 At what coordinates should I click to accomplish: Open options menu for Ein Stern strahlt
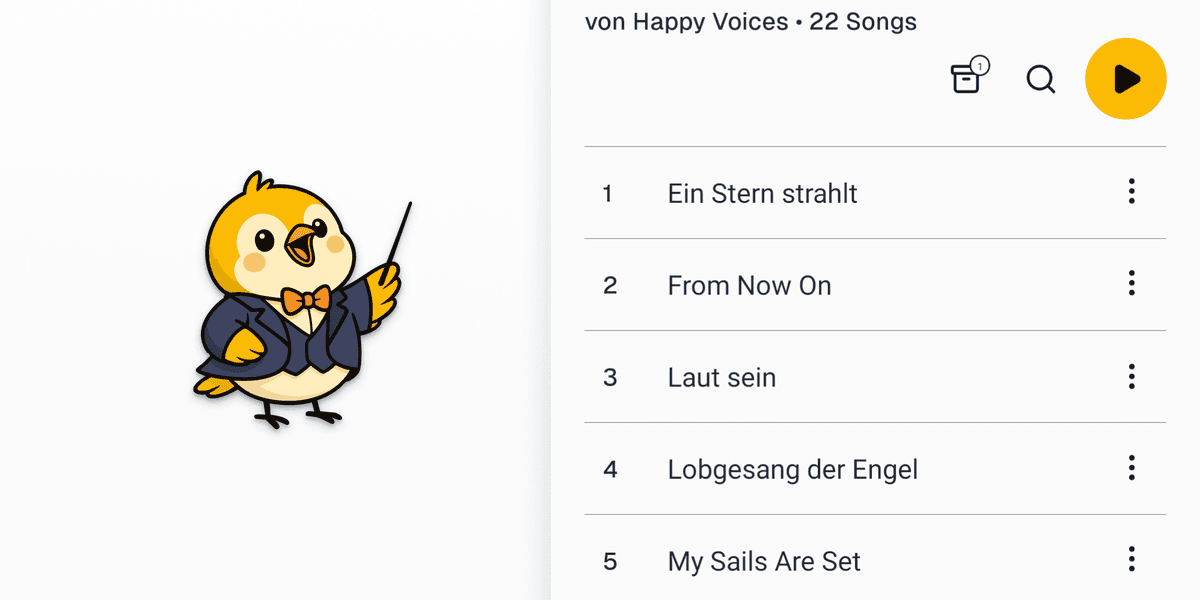tap(1131, 192)
